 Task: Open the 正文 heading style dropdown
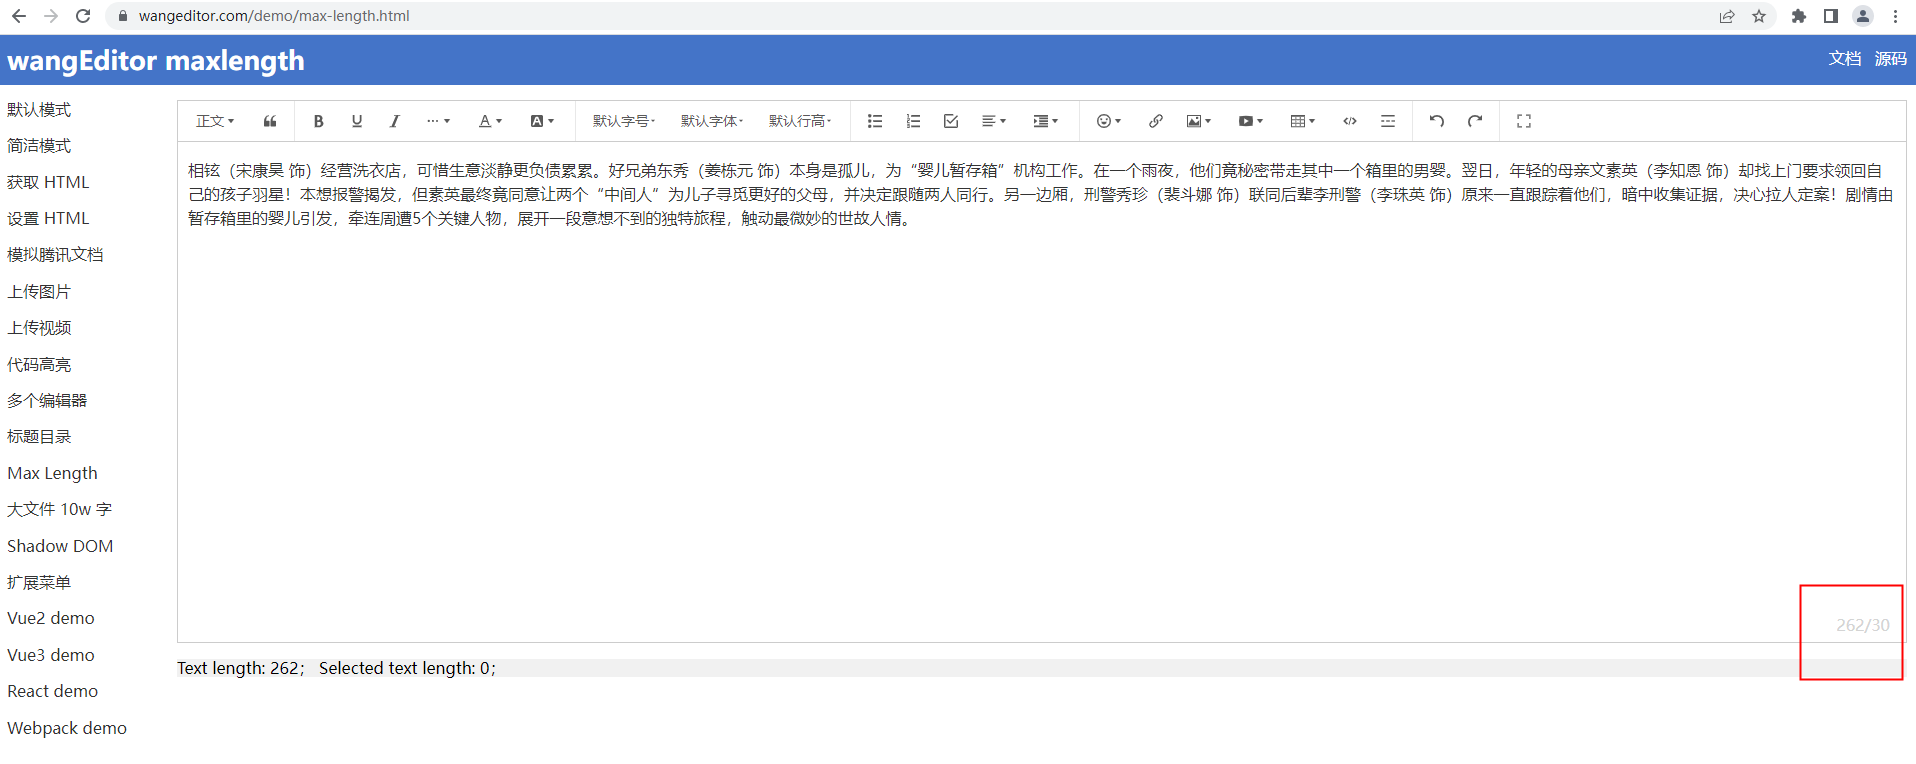click(215, 121)
